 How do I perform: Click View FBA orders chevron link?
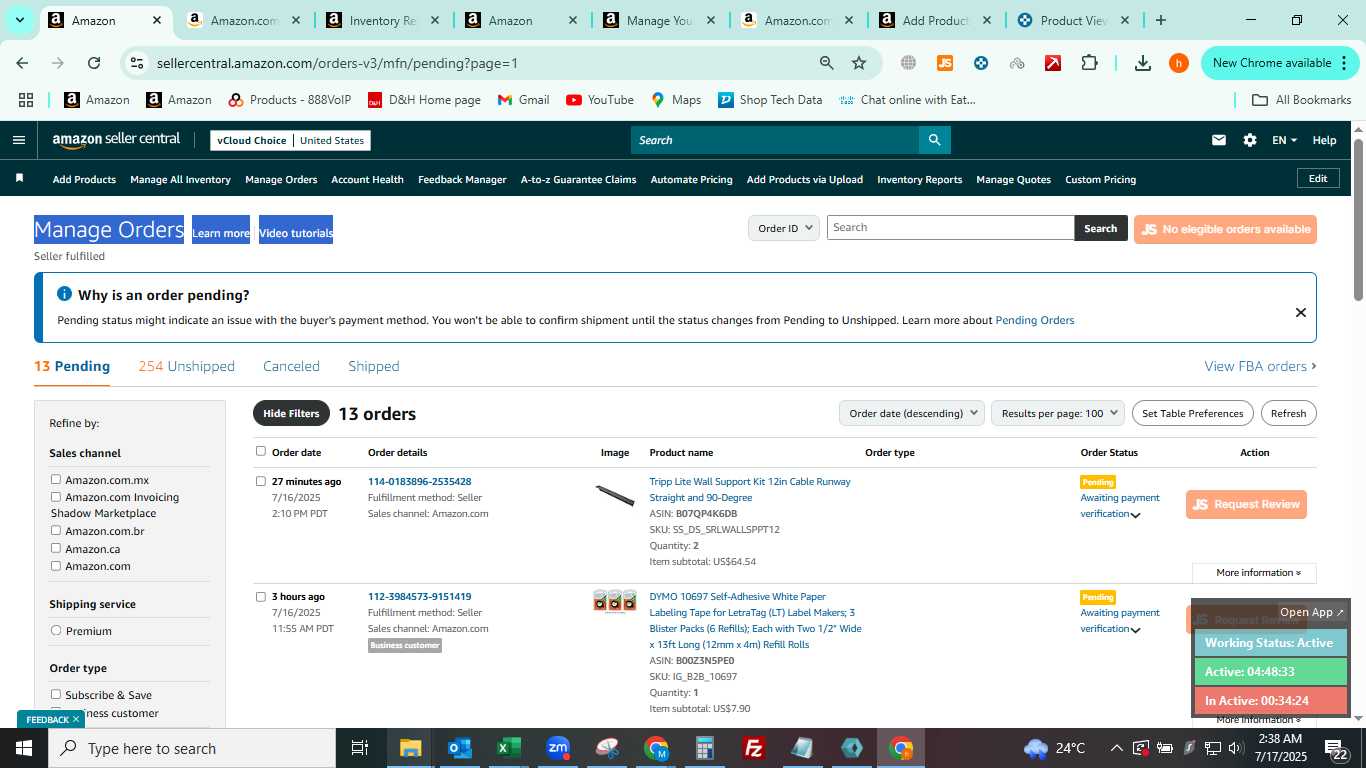pyautogui.click(x=1260, y=366)
